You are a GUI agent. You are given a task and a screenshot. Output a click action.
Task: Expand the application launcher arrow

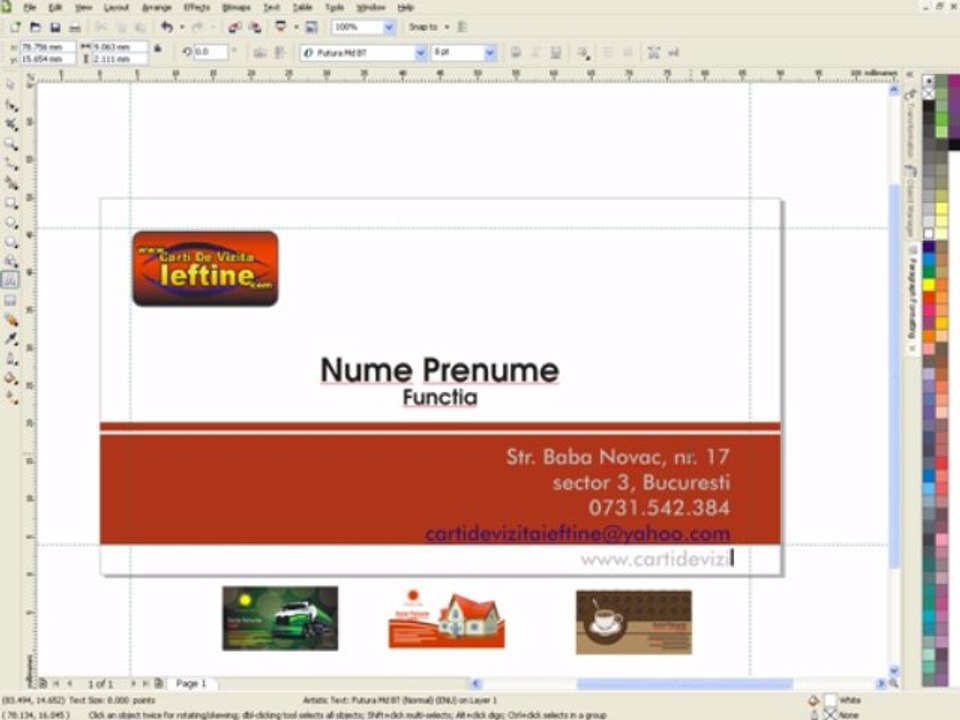click(x=296, y=27)
